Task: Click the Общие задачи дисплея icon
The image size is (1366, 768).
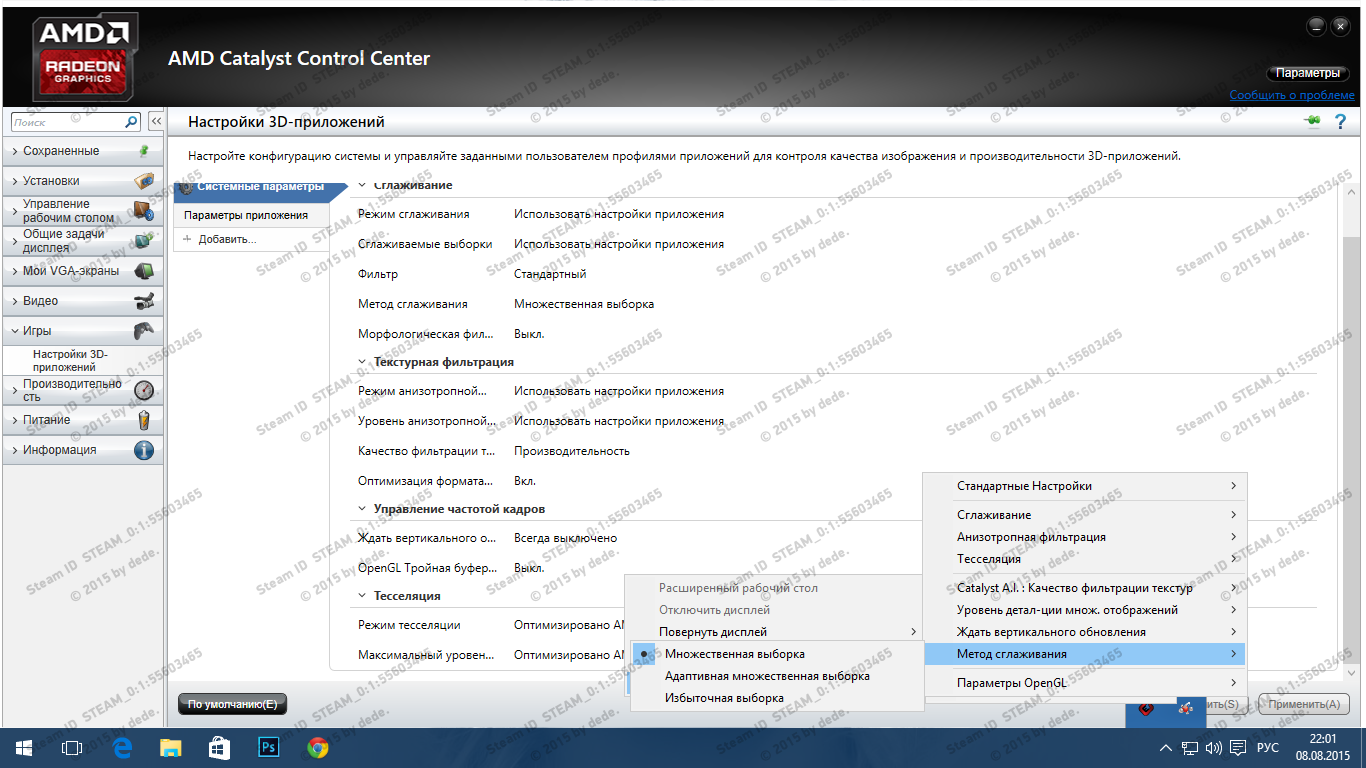Action: click(144, 241)
